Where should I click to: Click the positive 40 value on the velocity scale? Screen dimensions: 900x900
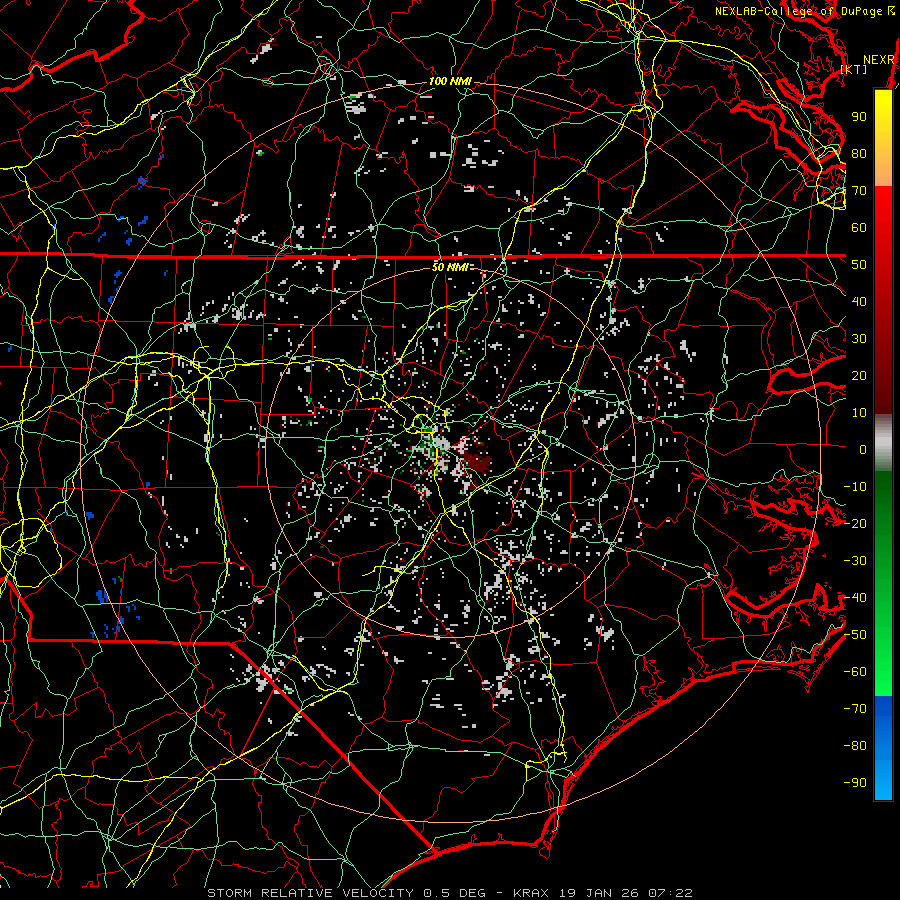(859, 302)
